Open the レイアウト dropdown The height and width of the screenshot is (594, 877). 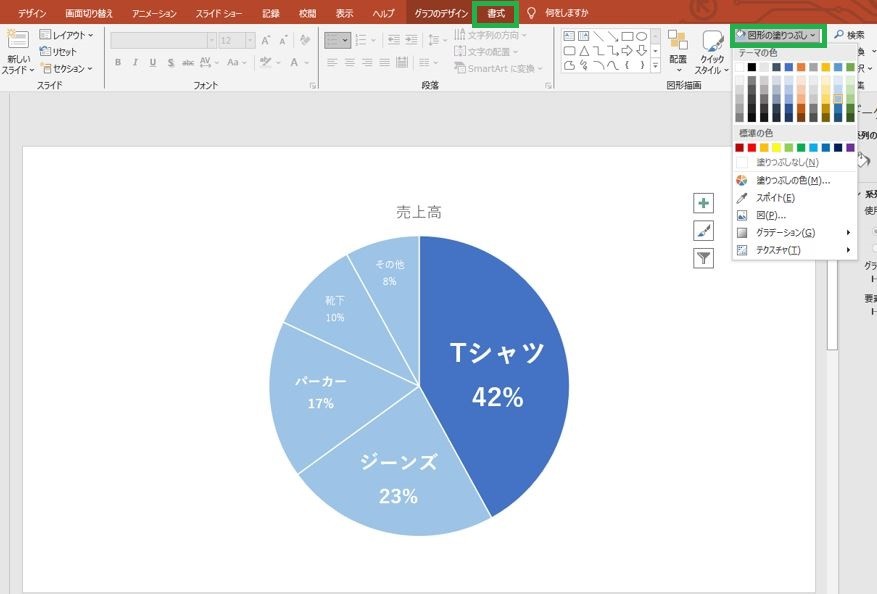(67, 35)
